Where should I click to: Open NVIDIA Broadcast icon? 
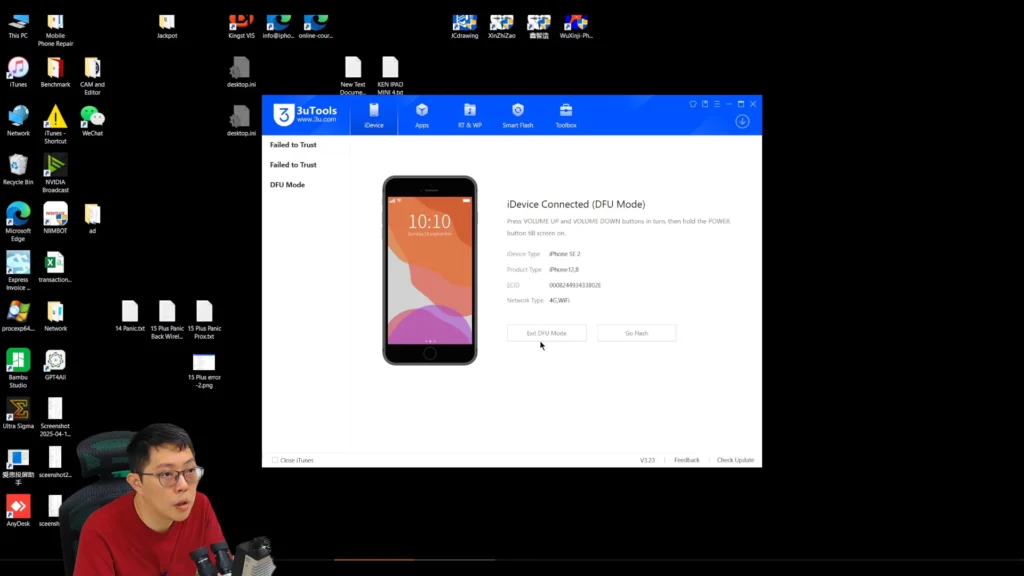click(x=56, y=174)
